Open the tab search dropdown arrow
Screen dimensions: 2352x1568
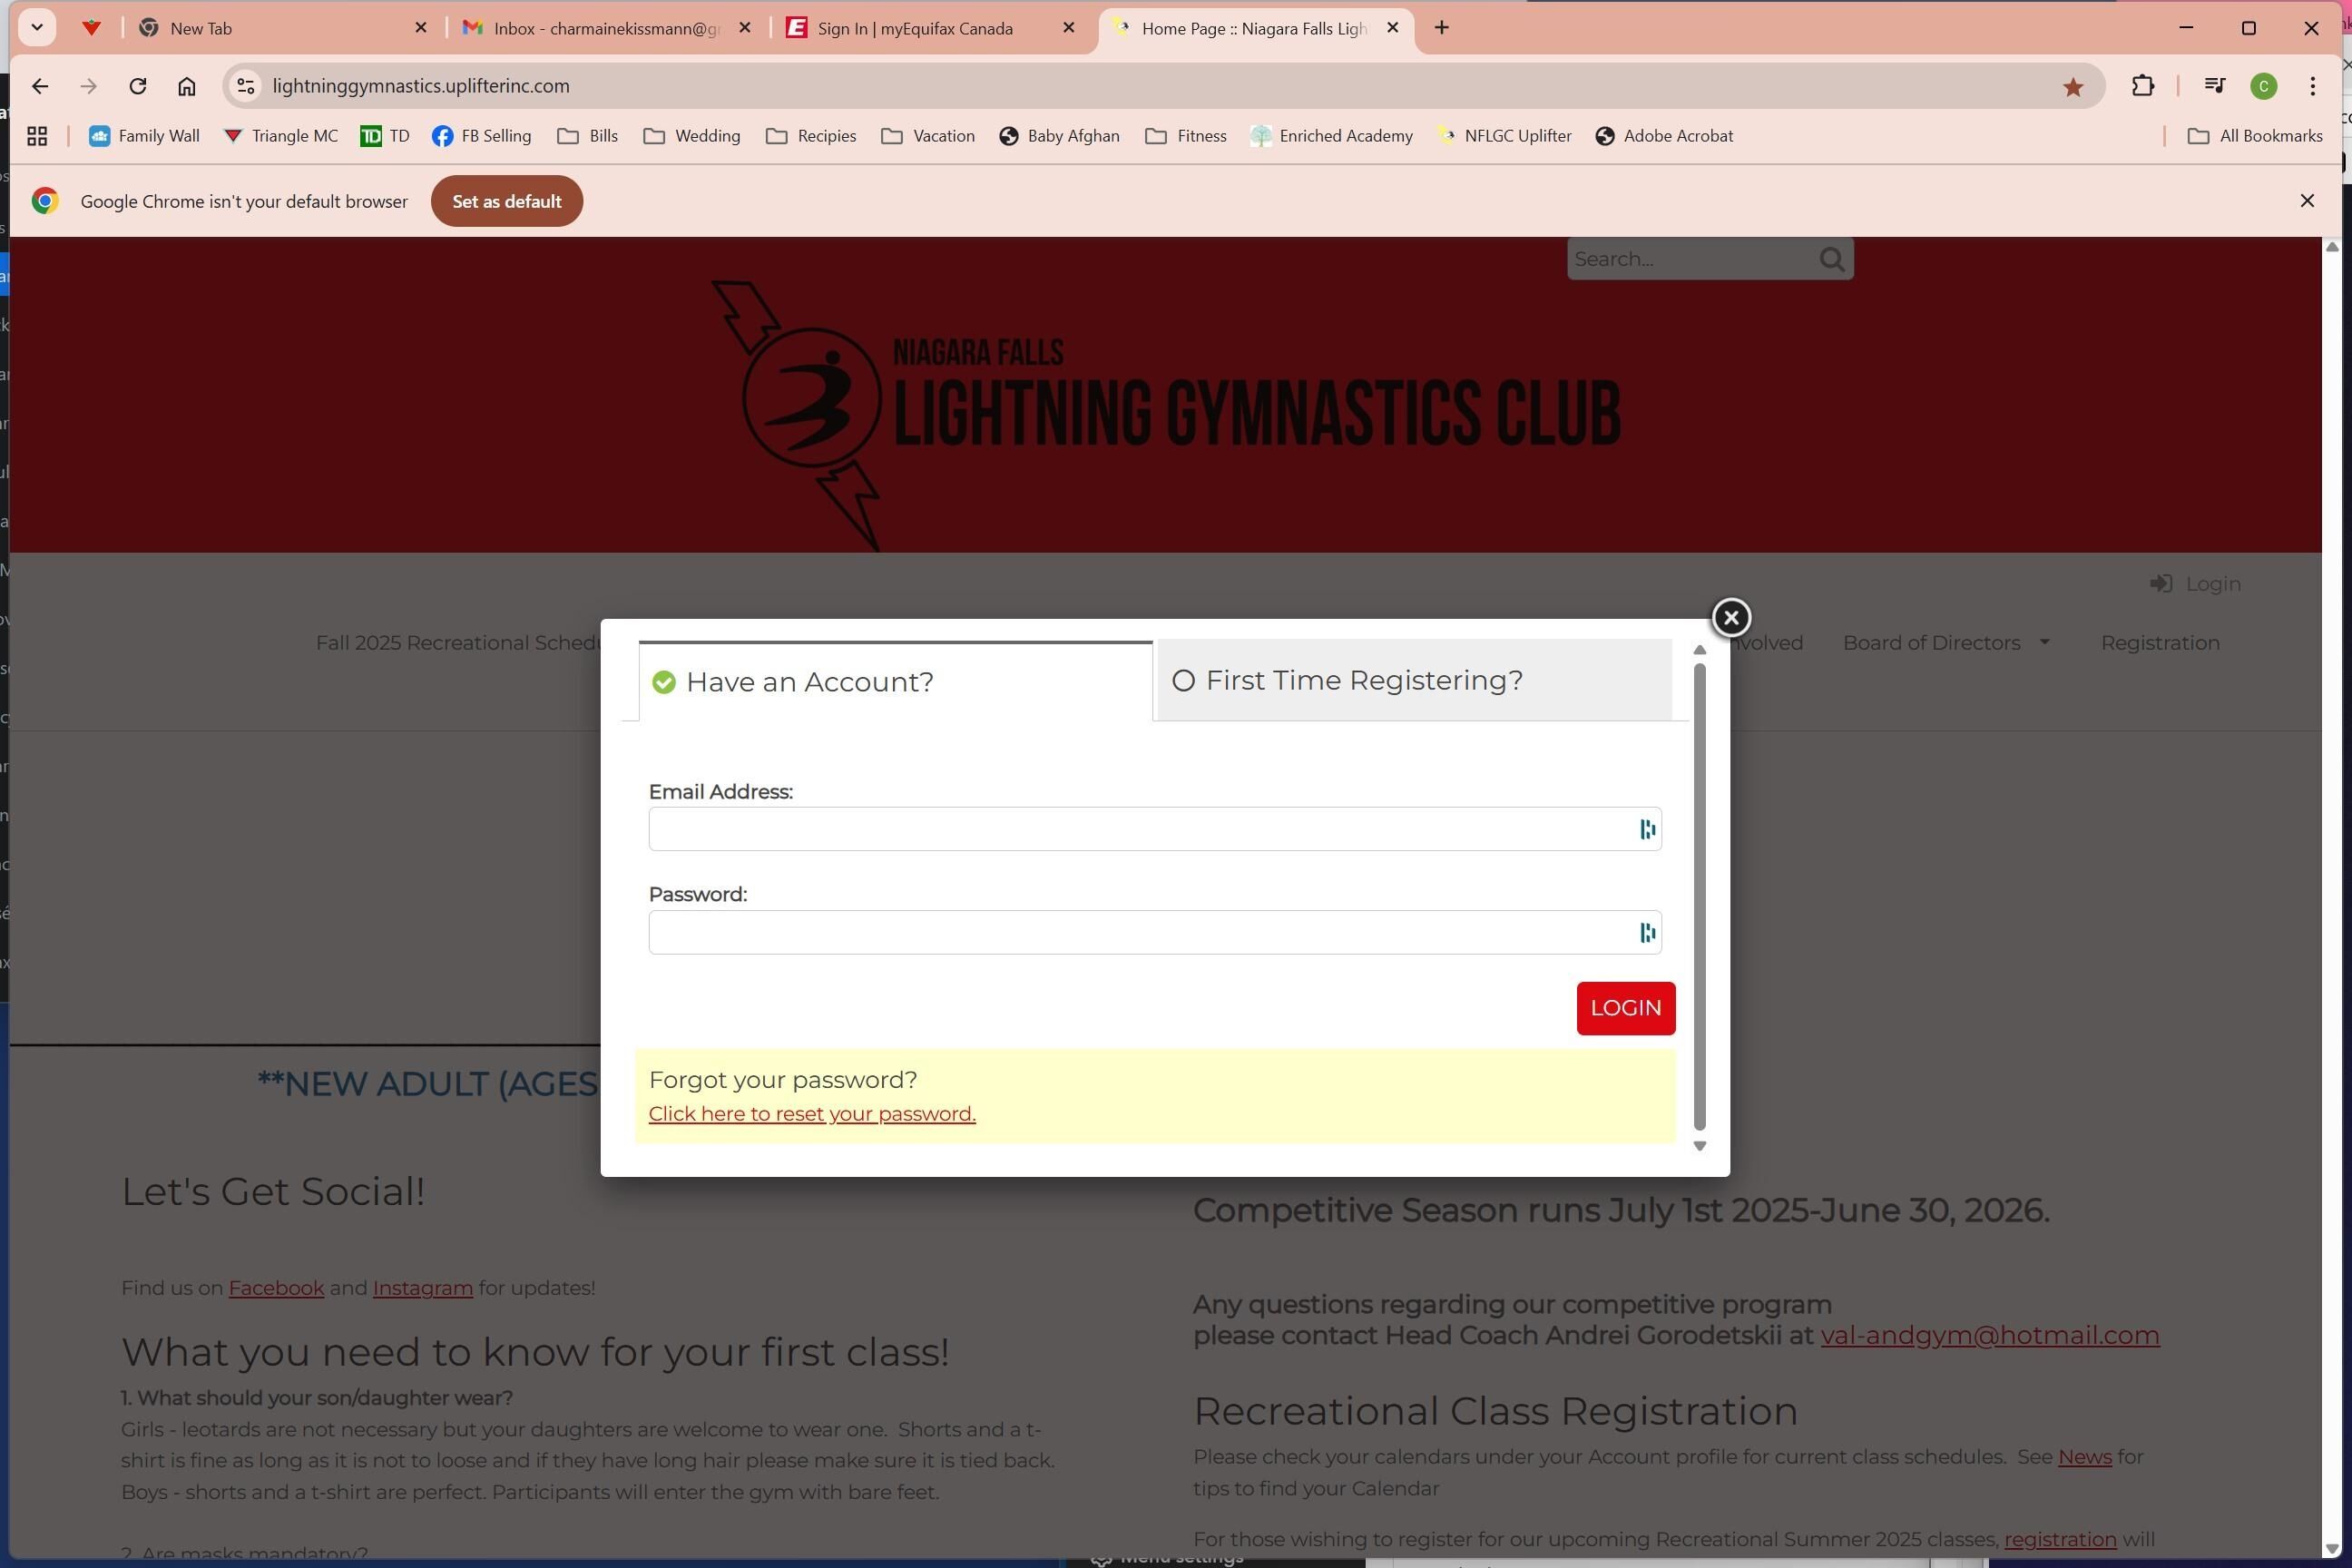[37, 28]
